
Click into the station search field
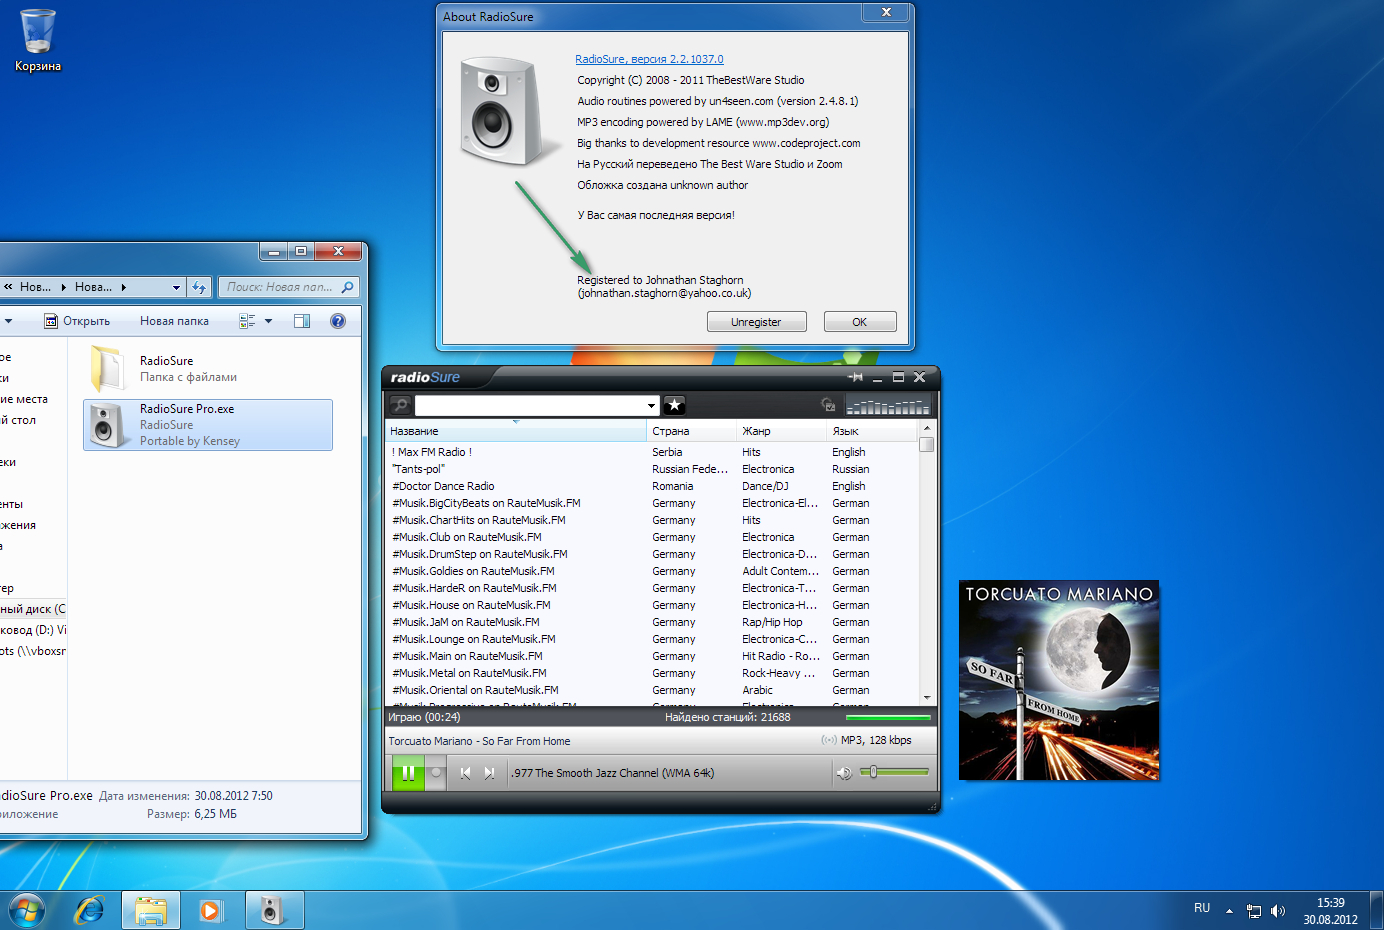click(x=530, y=405)
